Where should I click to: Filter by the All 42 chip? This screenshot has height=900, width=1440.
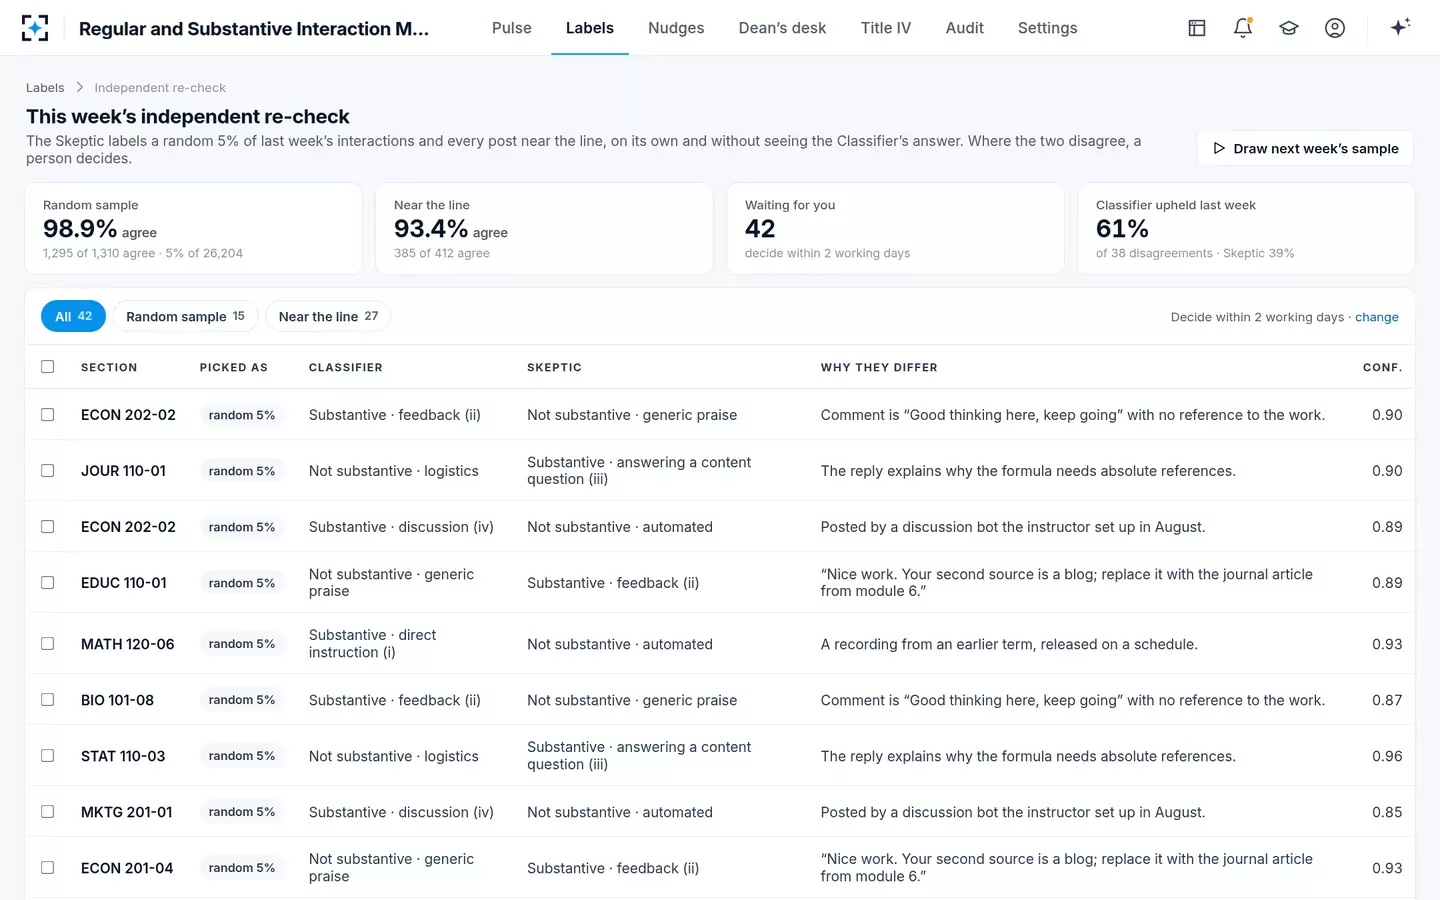coord(73,316)
